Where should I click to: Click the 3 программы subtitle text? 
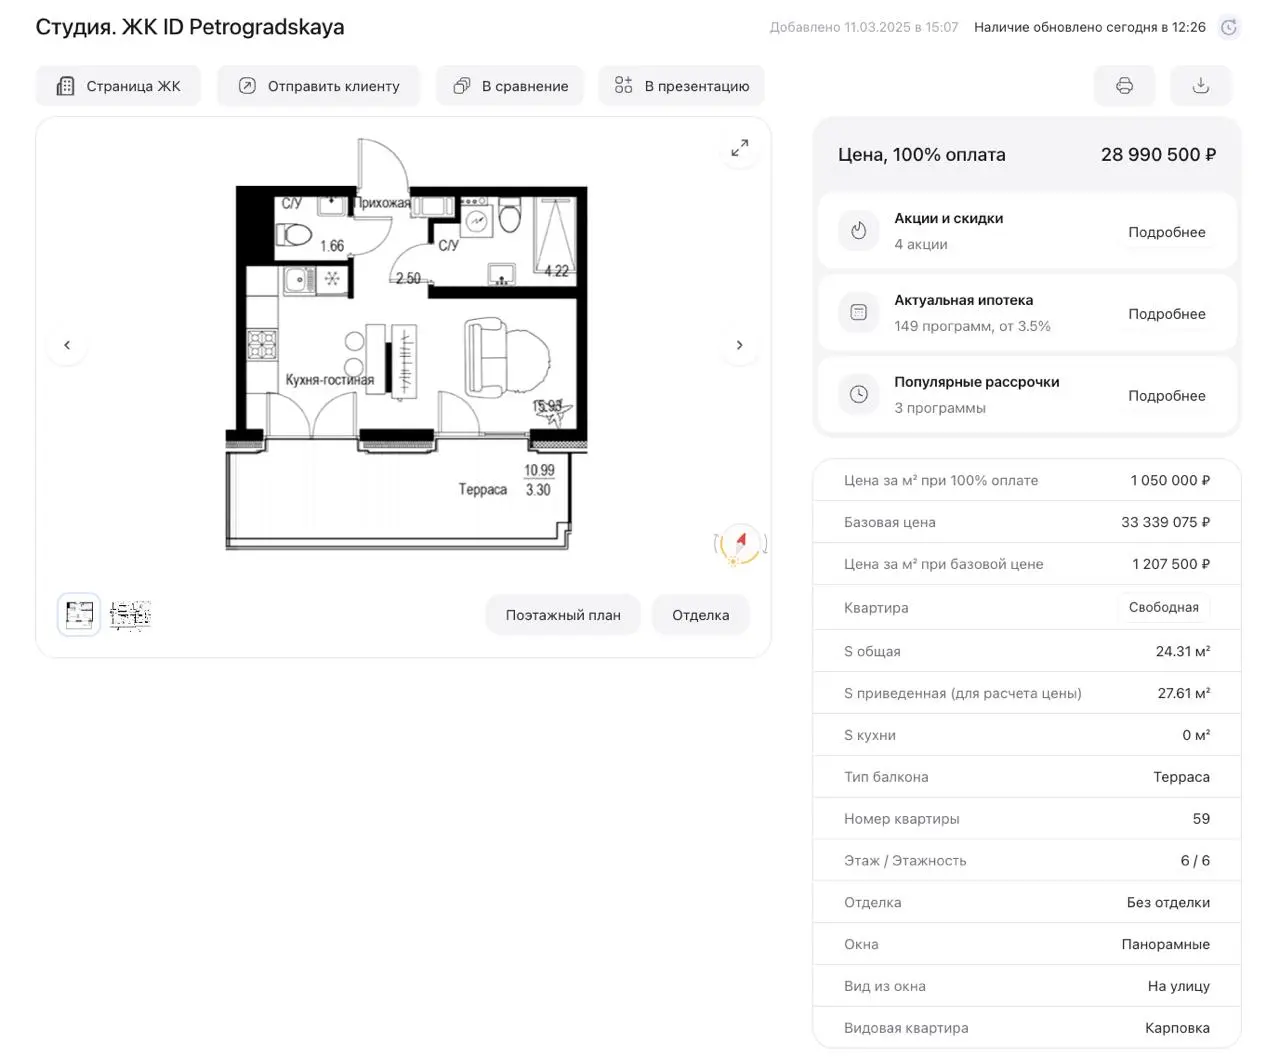940,408
